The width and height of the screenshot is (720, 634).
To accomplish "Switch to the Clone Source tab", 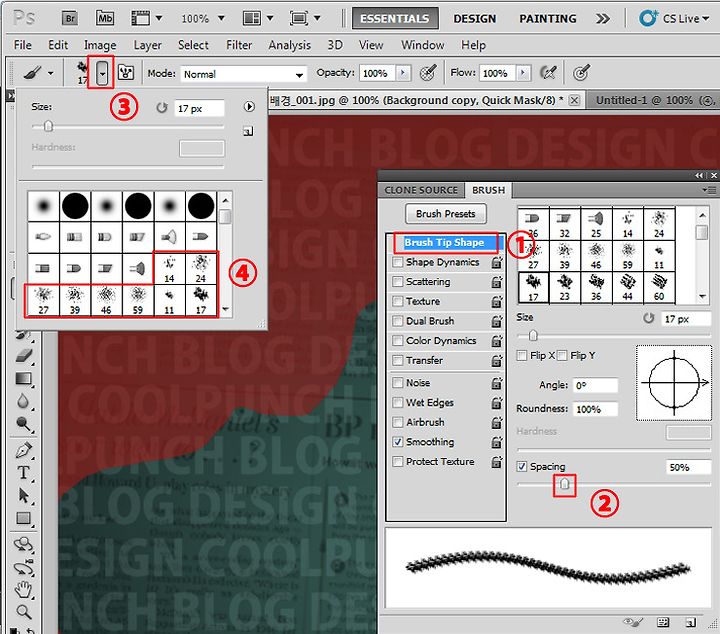I will [x=421, y=190].
